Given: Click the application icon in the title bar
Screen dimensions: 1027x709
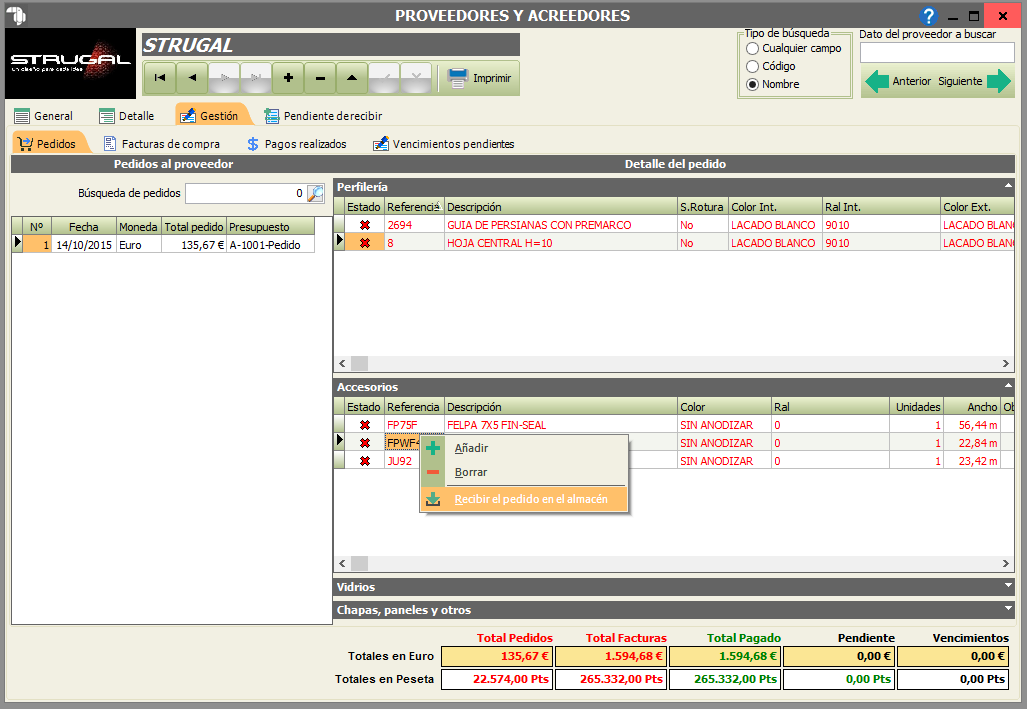Looking at the screenshot, I should click(x=16, y=15).
